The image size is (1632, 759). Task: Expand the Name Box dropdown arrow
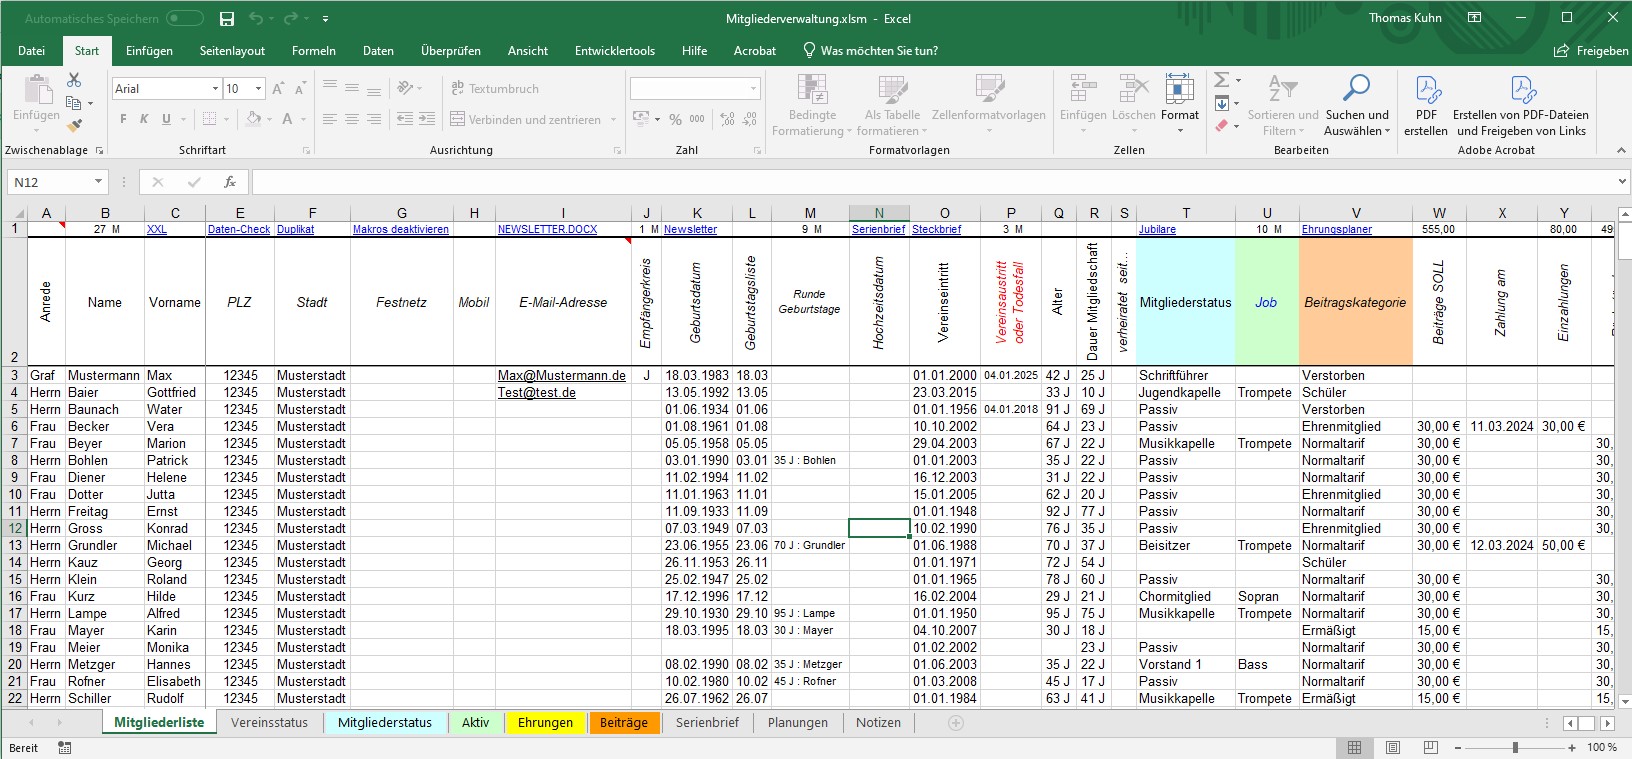click(98, 182)
